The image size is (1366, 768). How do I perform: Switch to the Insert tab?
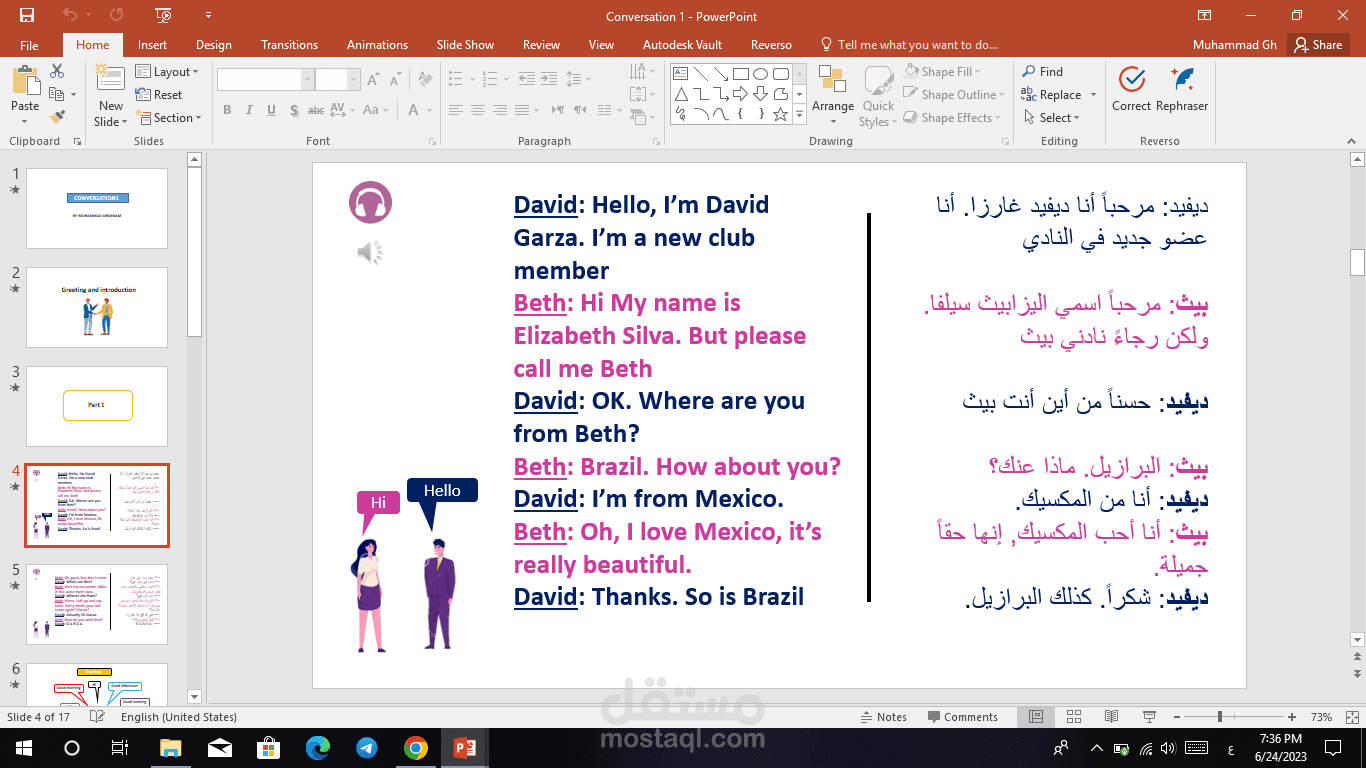[x=152, y=45]
